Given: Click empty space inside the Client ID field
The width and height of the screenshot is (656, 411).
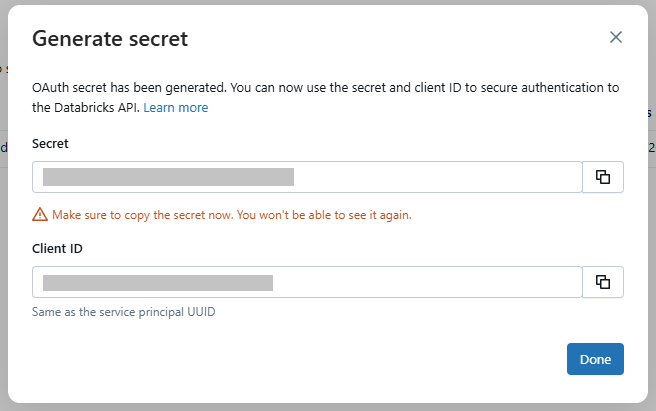Looking at the screenshot, I should coord(427,282).
